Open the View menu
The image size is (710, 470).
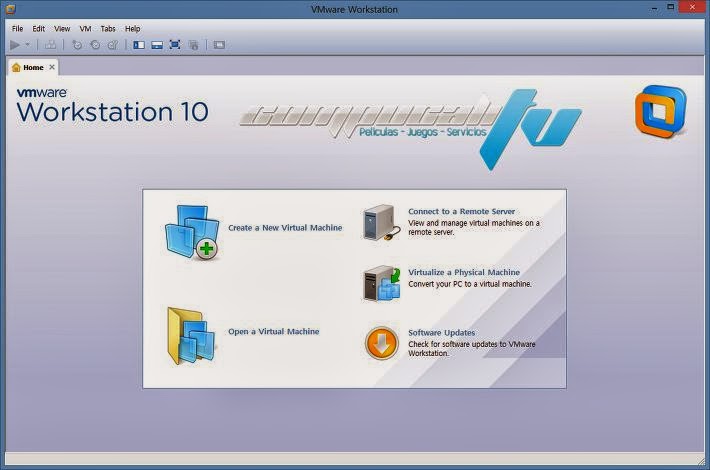pyautogui.click(x=62, y=29)
